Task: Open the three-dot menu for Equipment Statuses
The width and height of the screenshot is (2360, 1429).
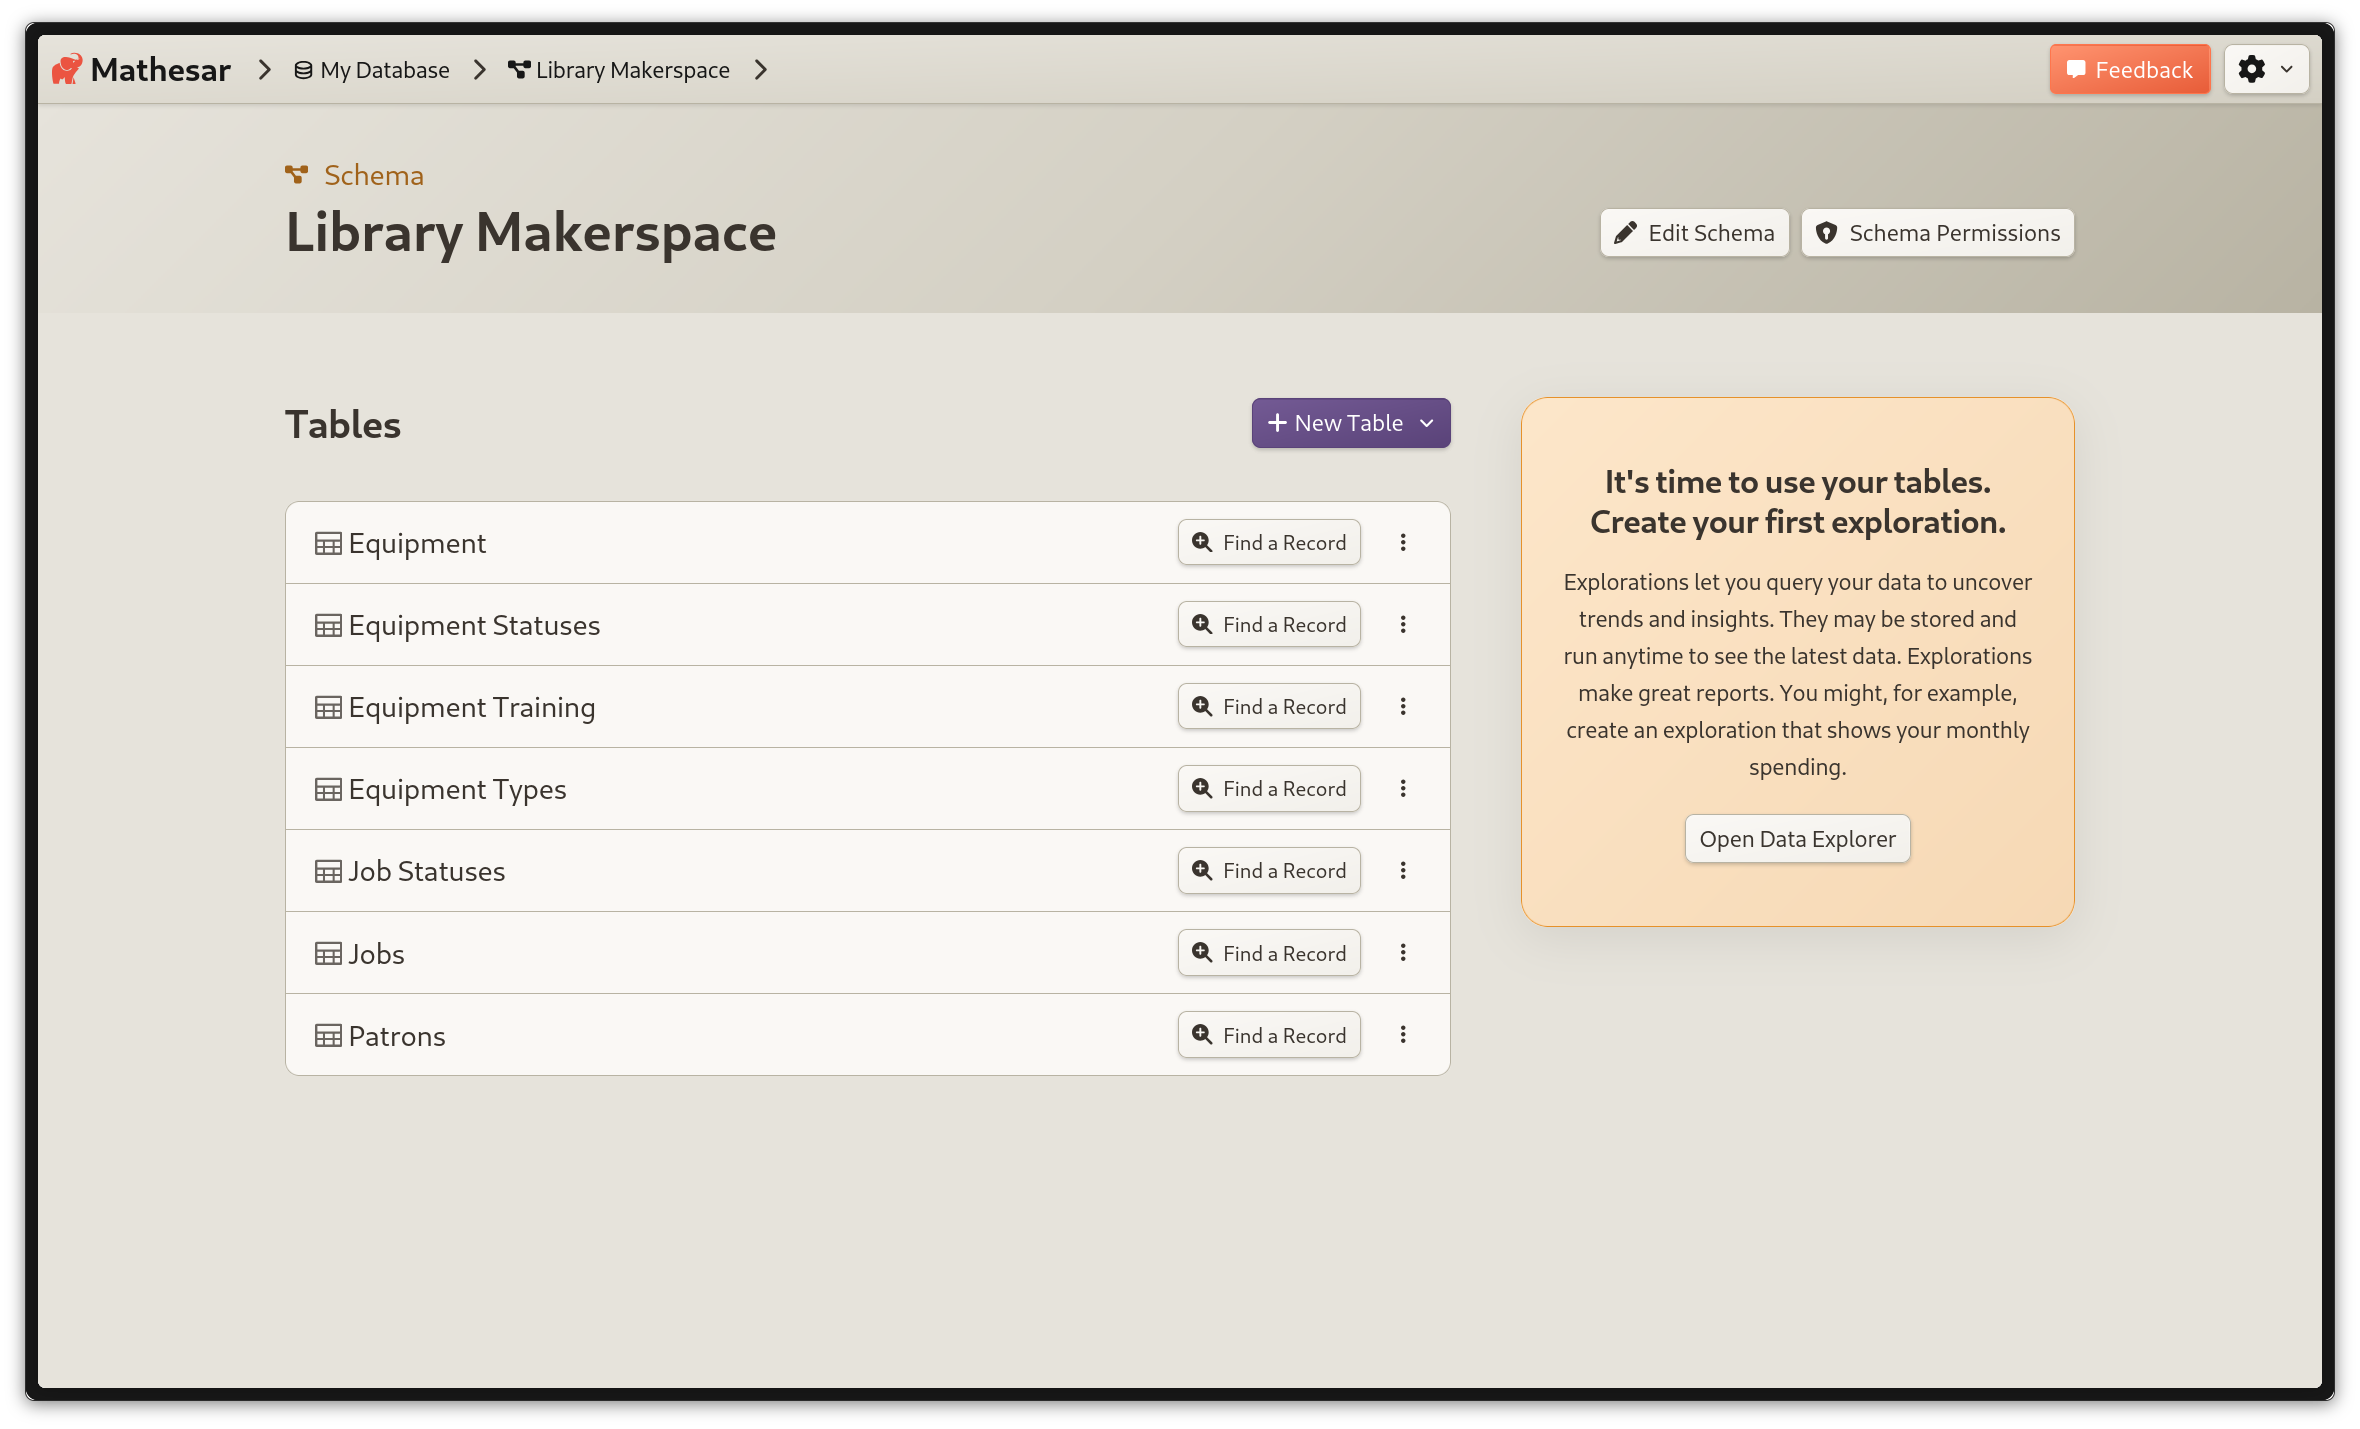Action: point(1403,624)
